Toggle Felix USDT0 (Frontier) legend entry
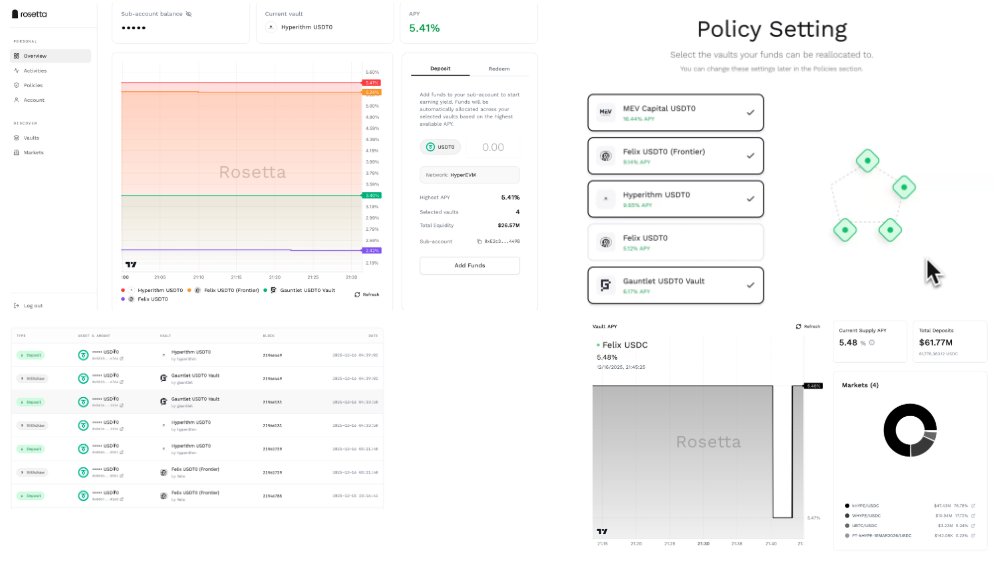This screenshot has width=1000, height=561. point(223,290)
